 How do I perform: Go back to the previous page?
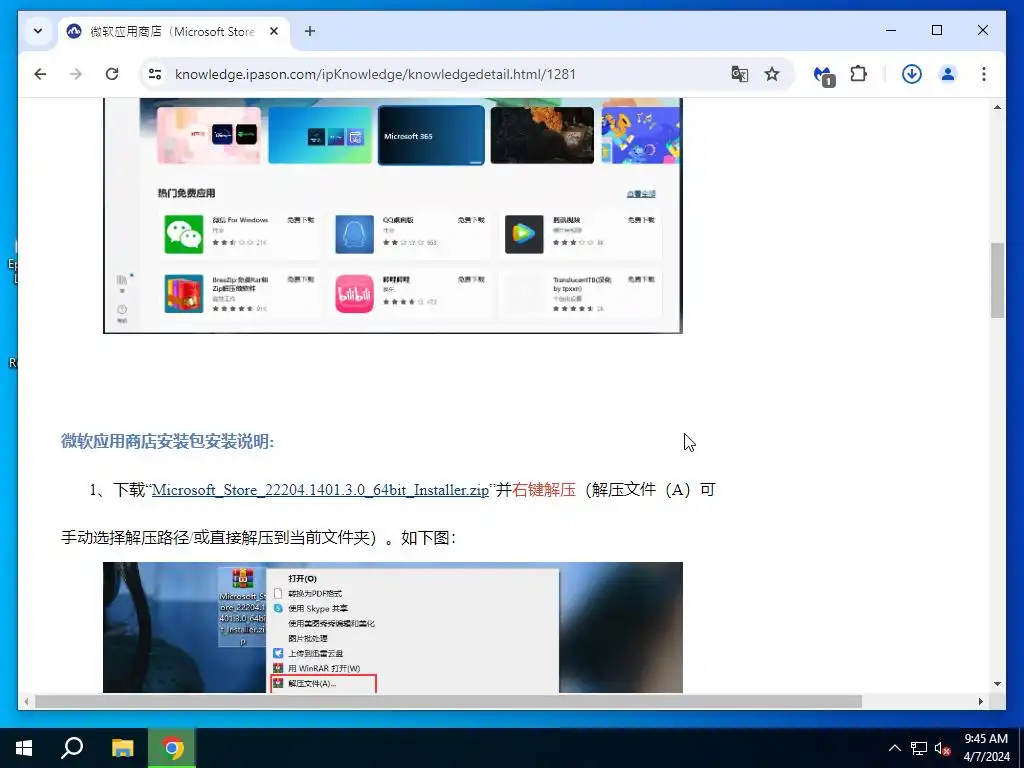pos(40,74)
